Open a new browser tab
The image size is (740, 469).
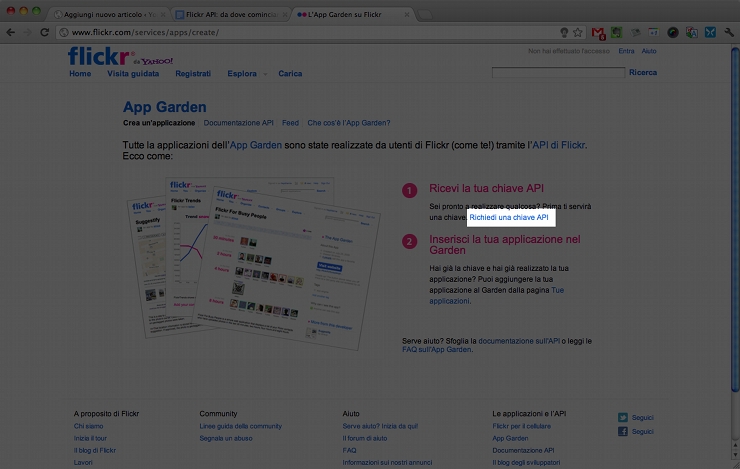(425, 15)
